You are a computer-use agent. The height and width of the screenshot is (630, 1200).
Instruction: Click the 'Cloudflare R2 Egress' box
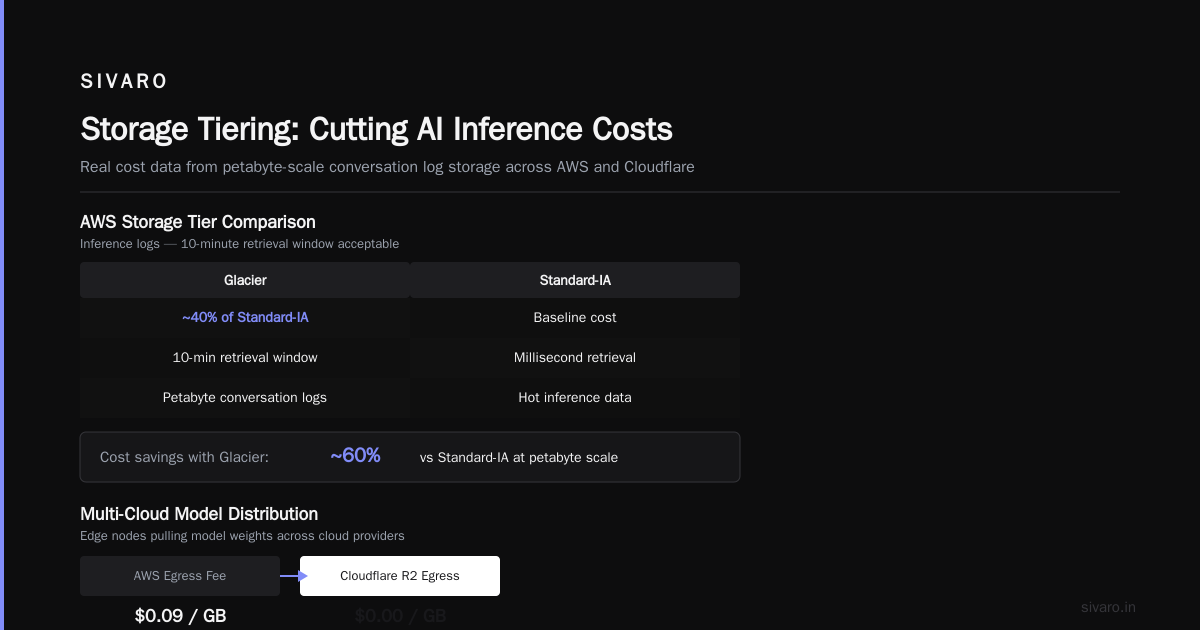[x=400, y=576]
